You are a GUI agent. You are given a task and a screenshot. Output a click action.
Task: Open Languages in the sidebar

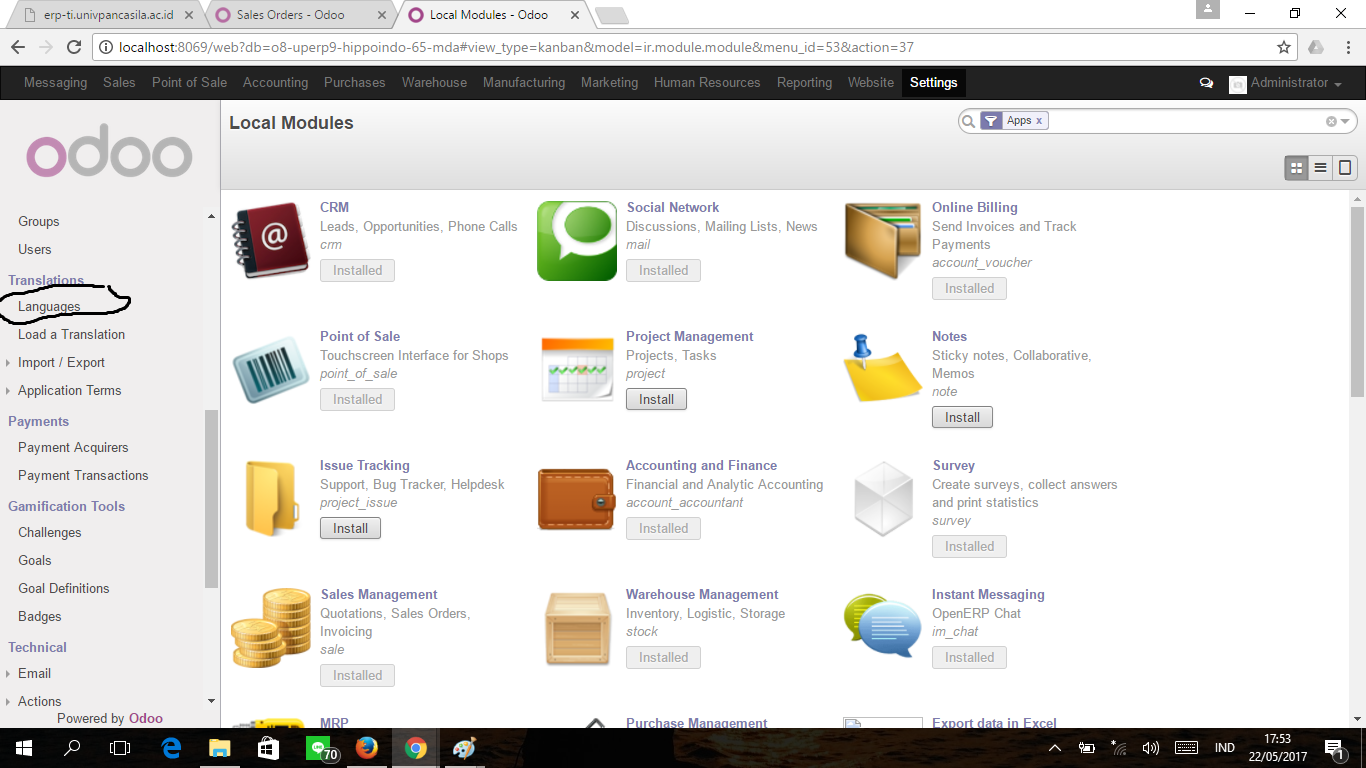click(x=49, y=306)
